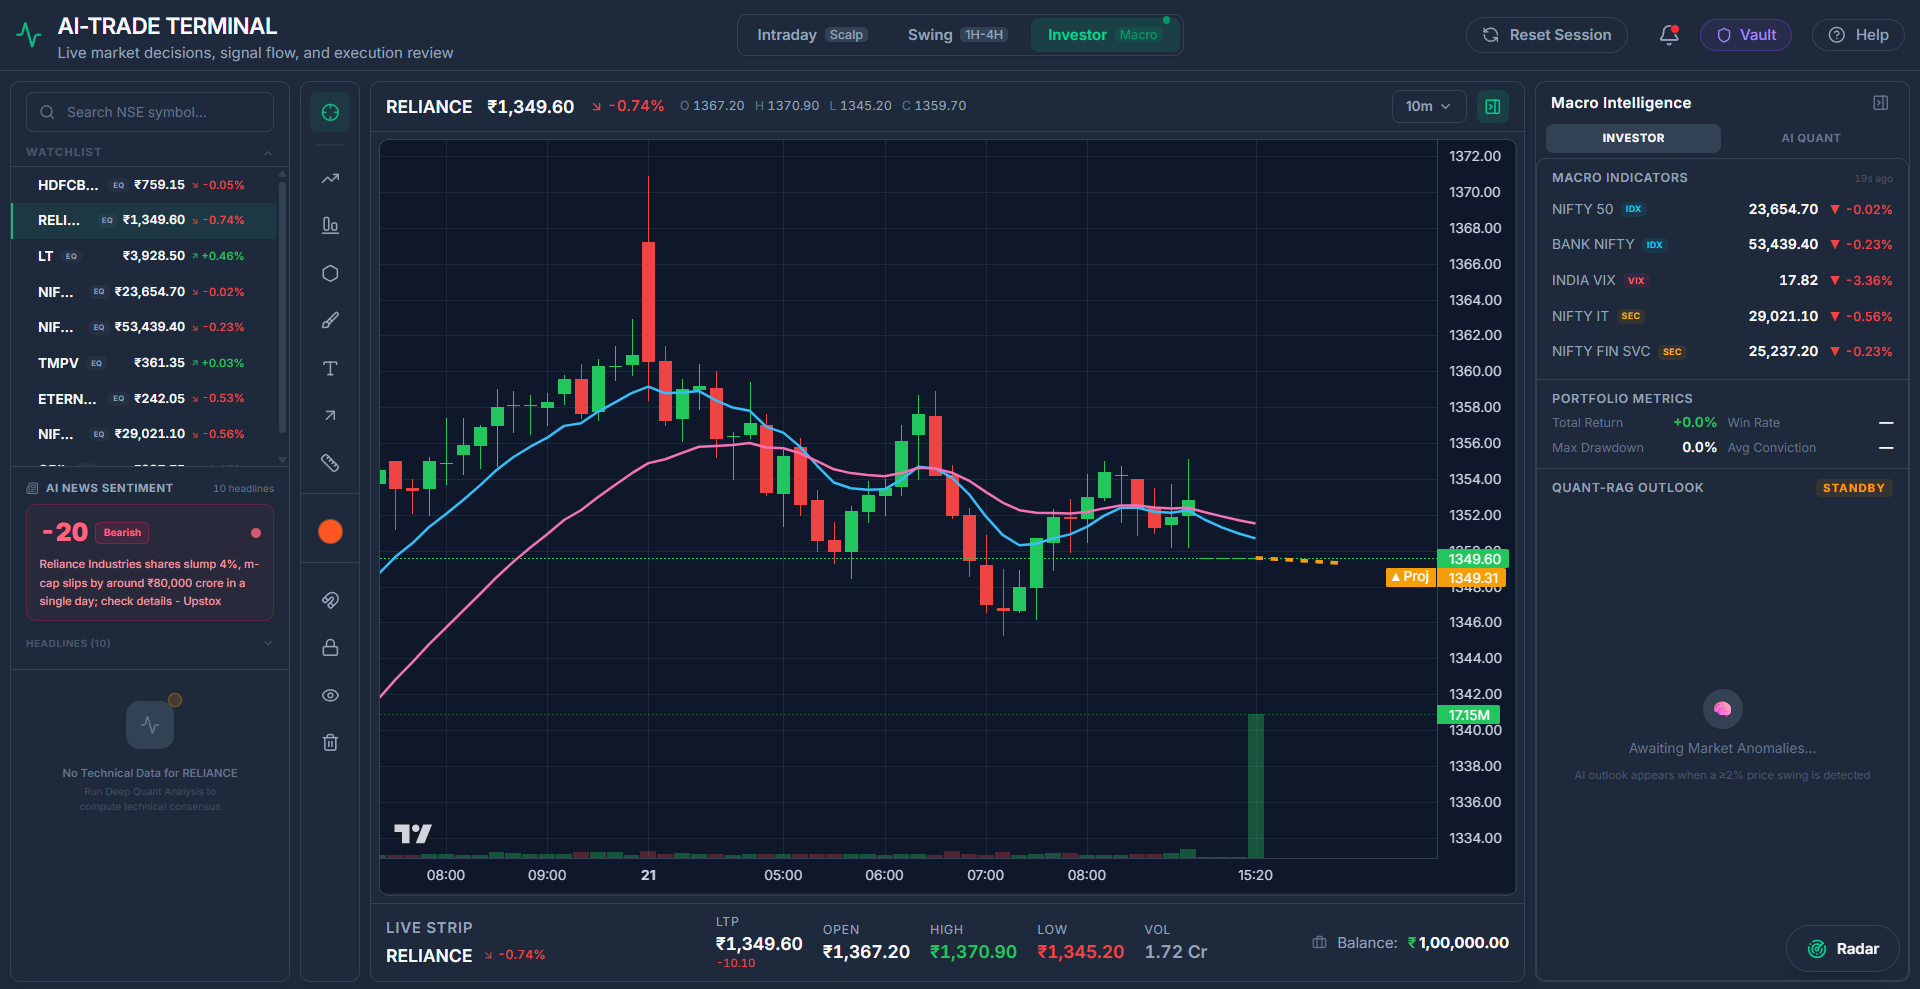Select the text annotation tool
This screenshot has height=989, width=1920.
tap(330, 368)
